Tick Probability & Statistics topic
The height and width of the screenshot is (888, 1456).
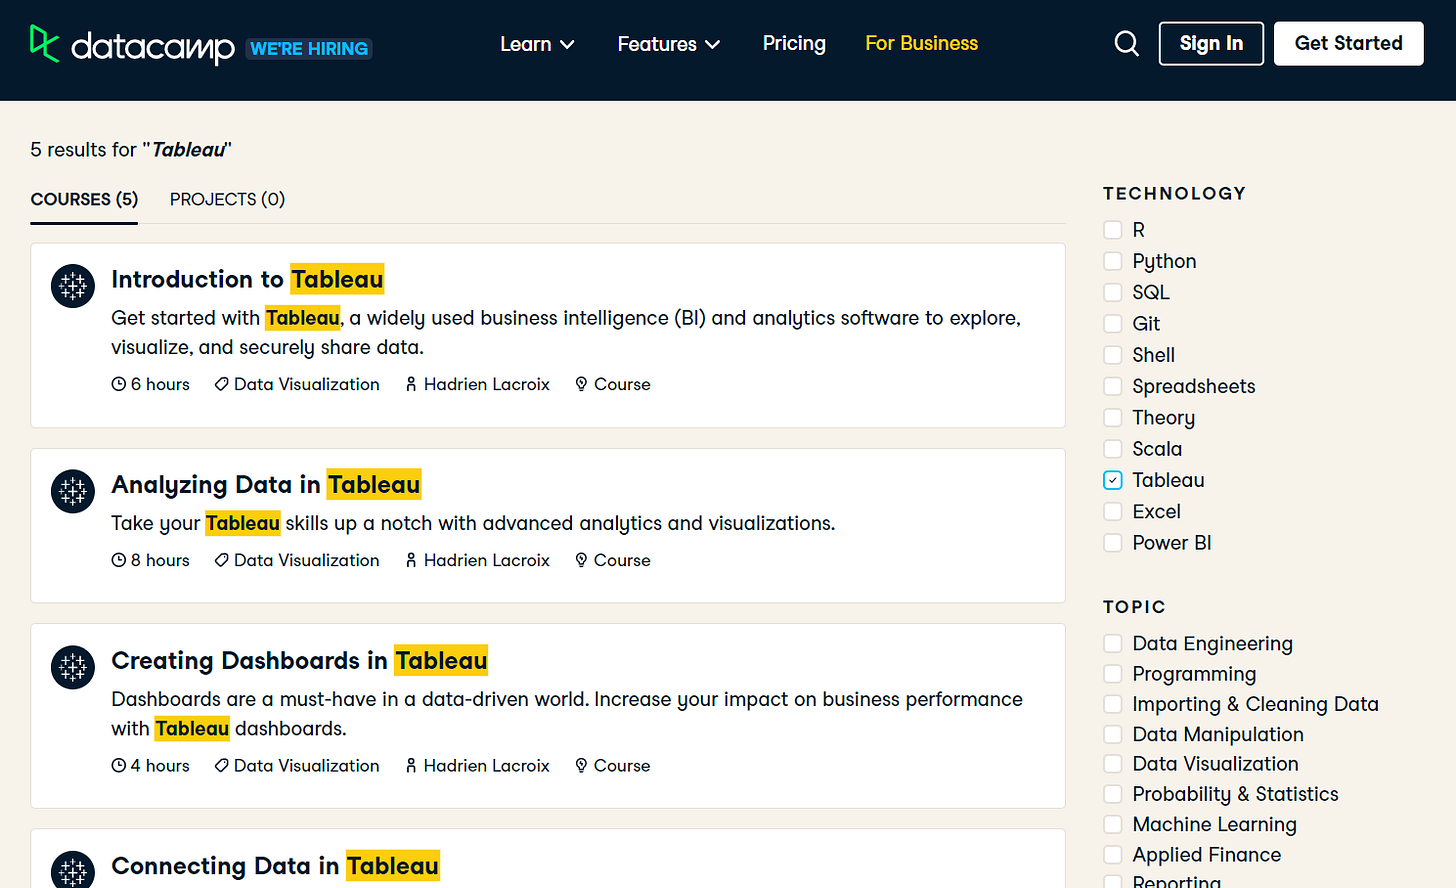tap(1113, 794)
